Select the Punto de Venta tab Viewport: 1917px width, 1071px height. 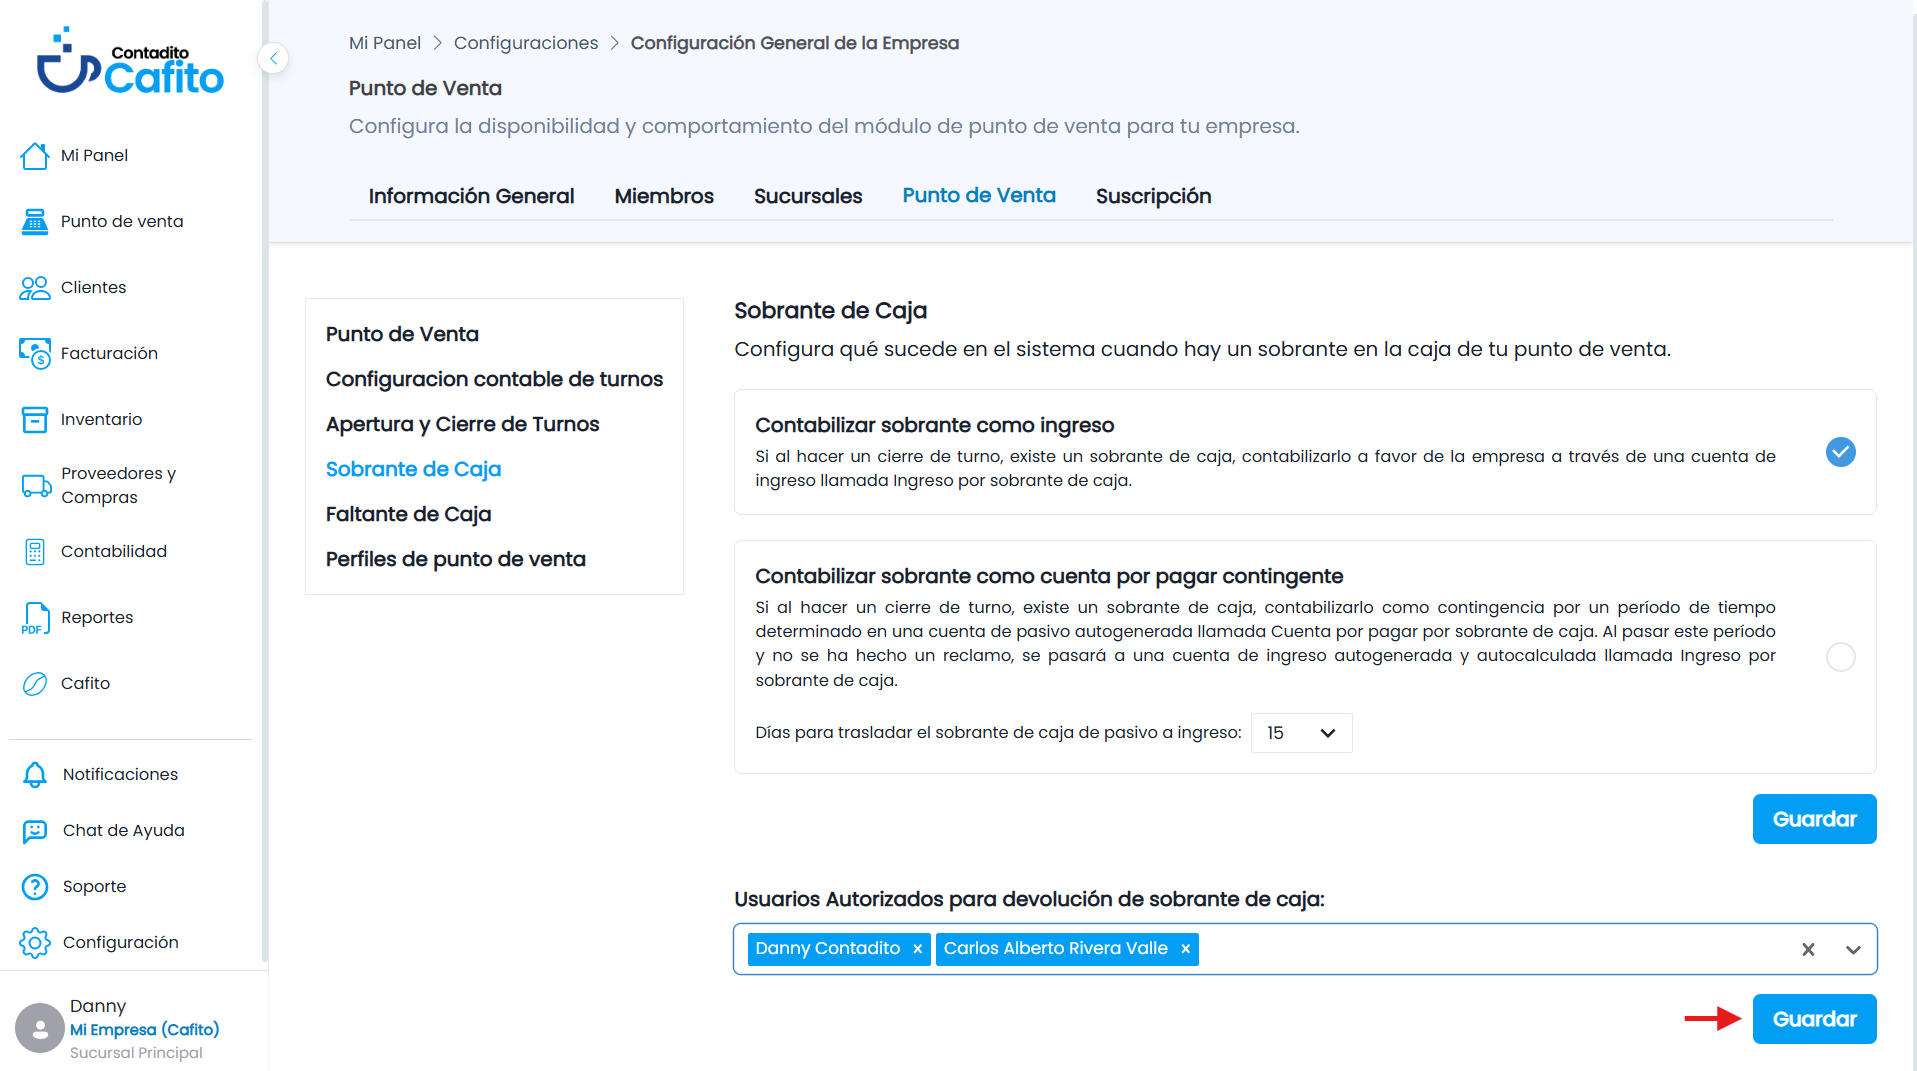(x=979, y=196)
